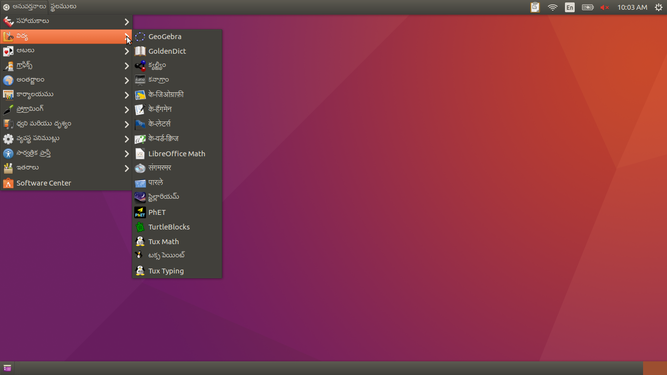Click the show desktop button in bottom panel
The width and height of the screenshot is (667, 375).
click(x=7, y=368)
